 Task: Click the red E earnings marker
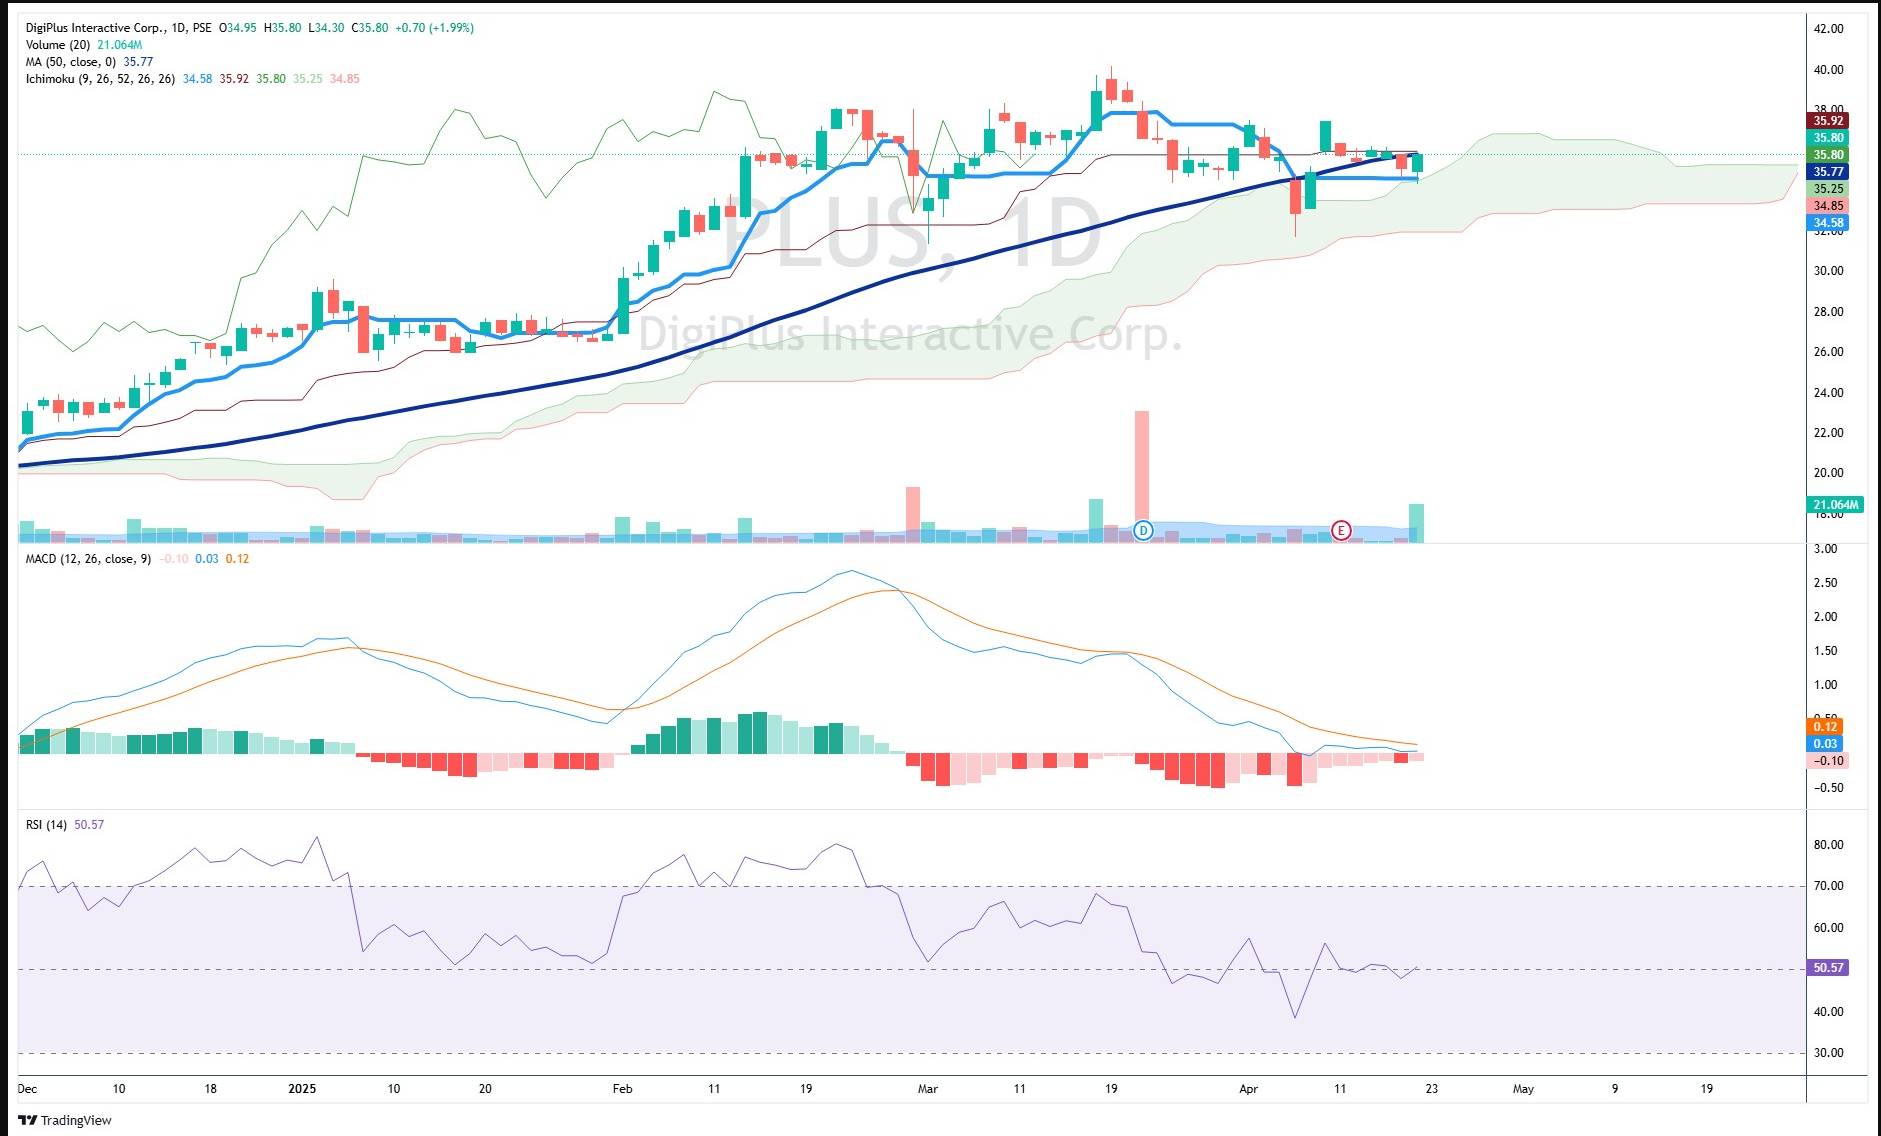[1341, 531]
